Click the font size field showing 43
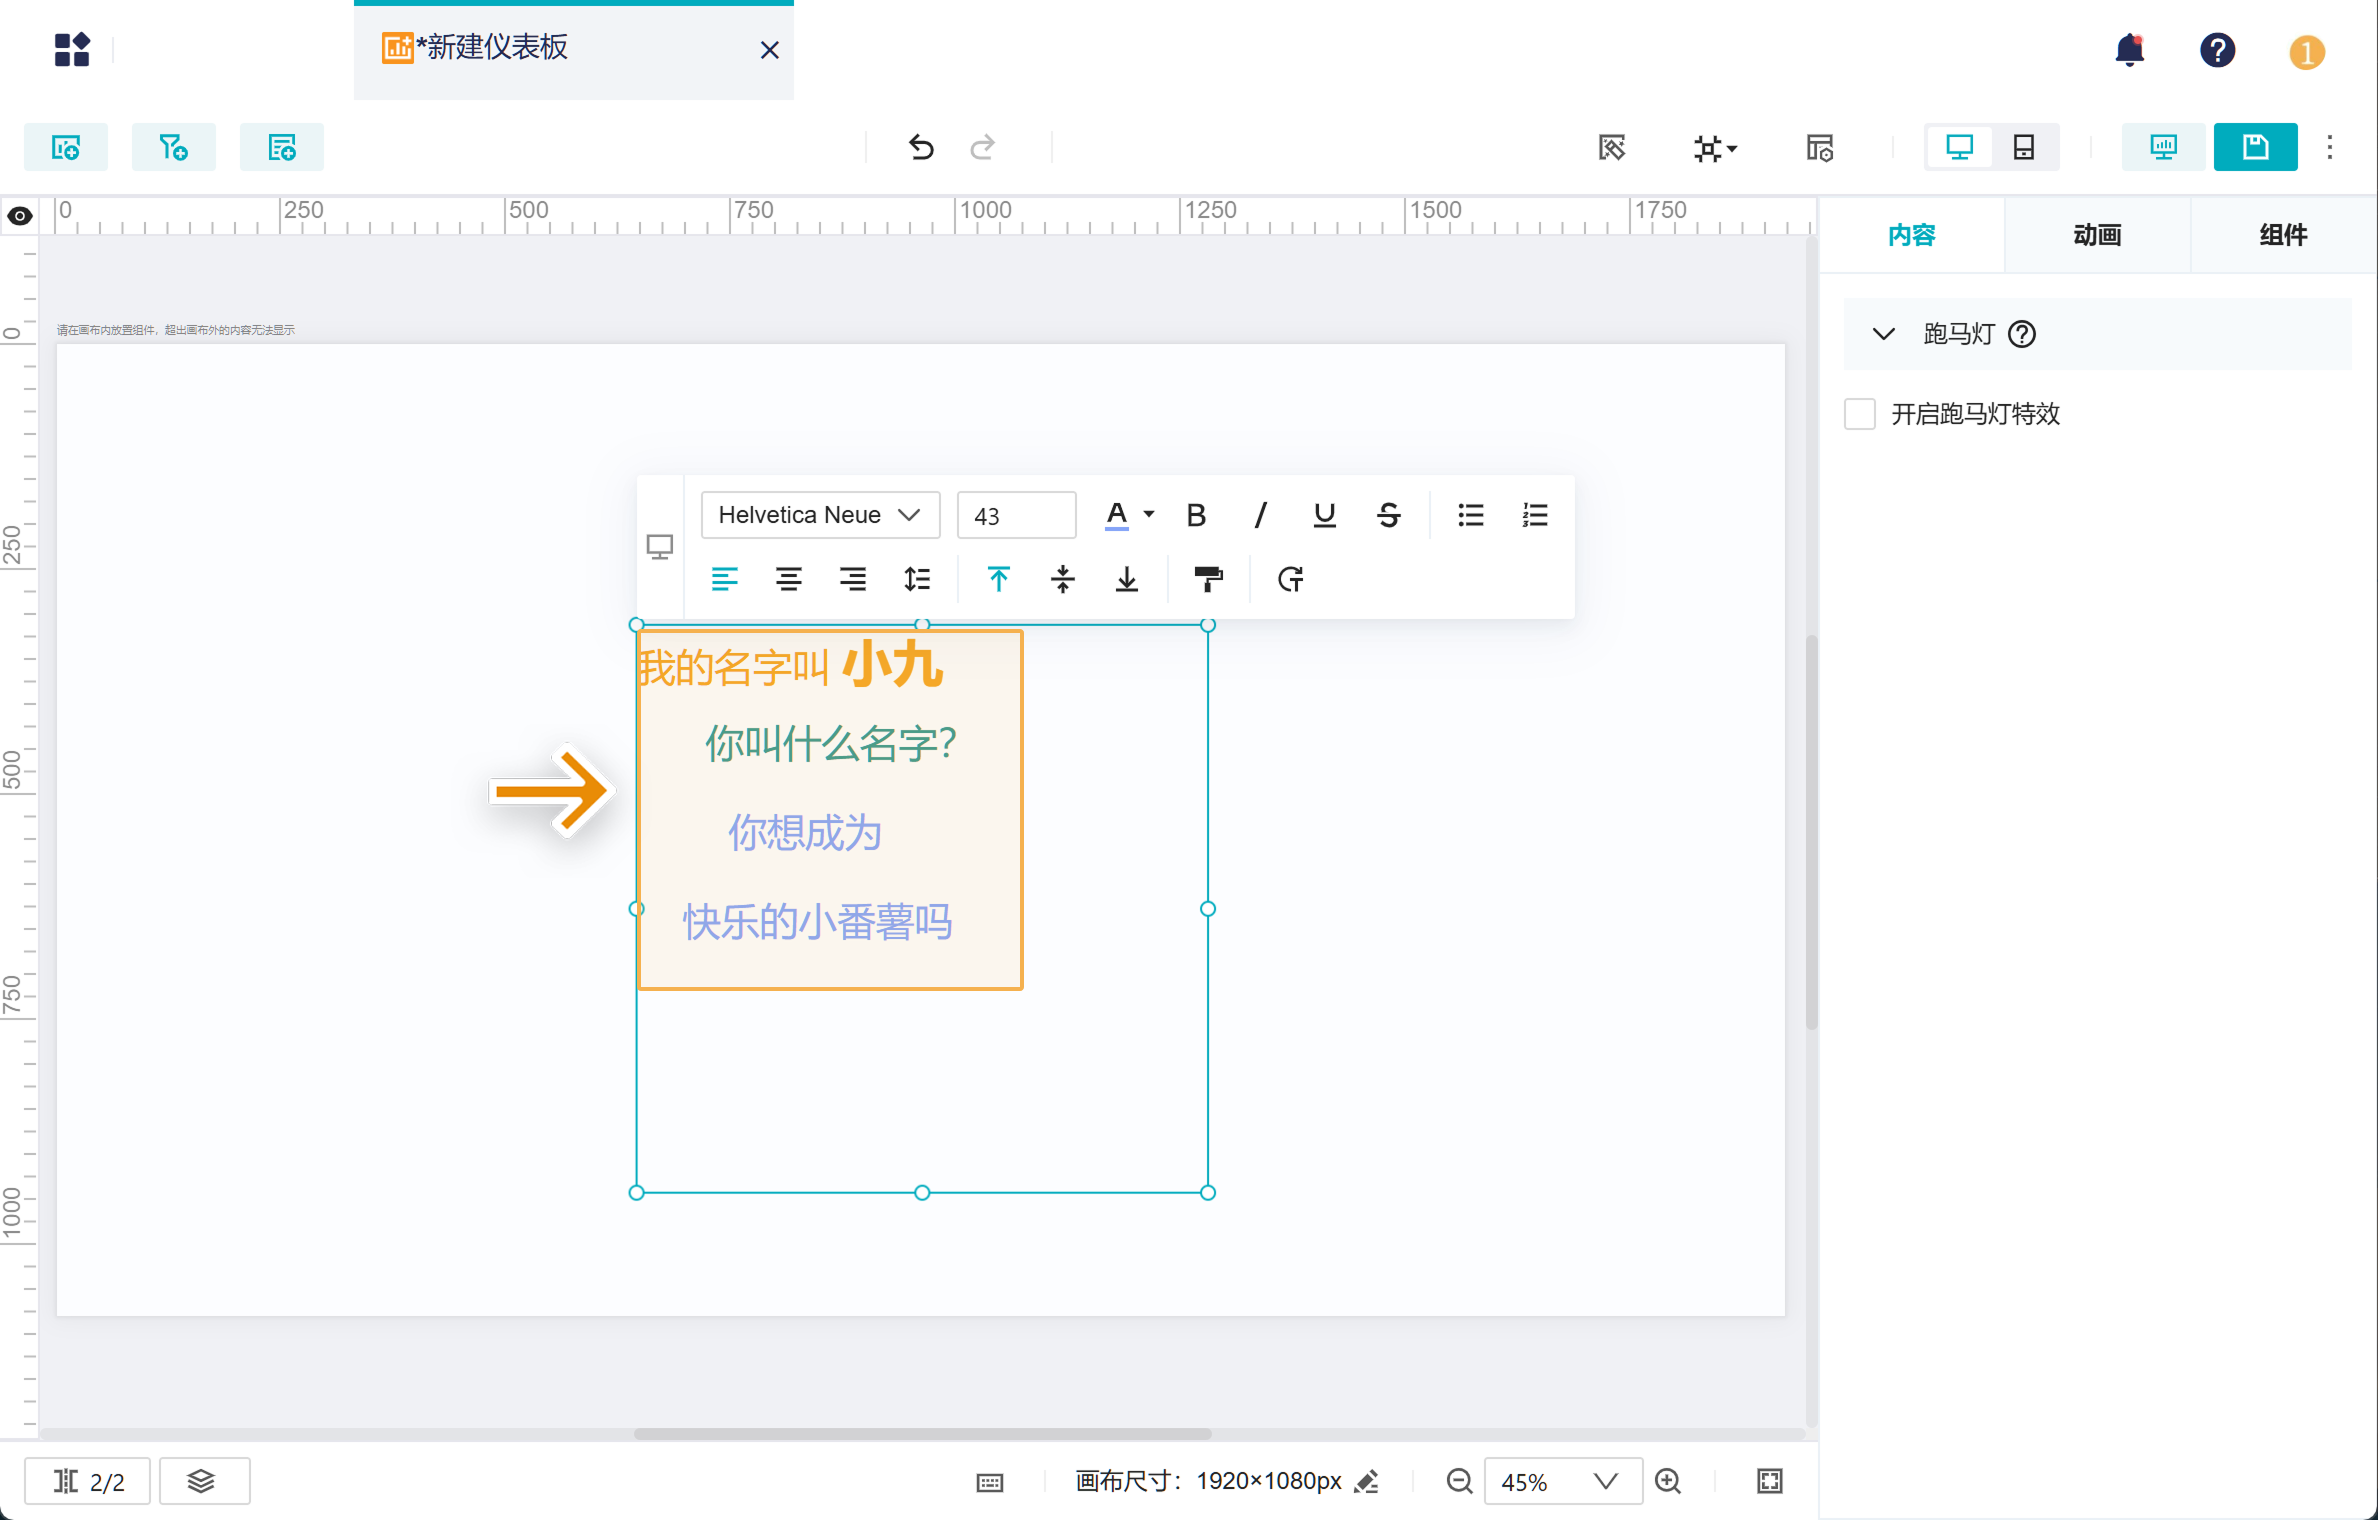Image resolution: width=2378 pixels, height=1520 pixels. coord(1015,515)
